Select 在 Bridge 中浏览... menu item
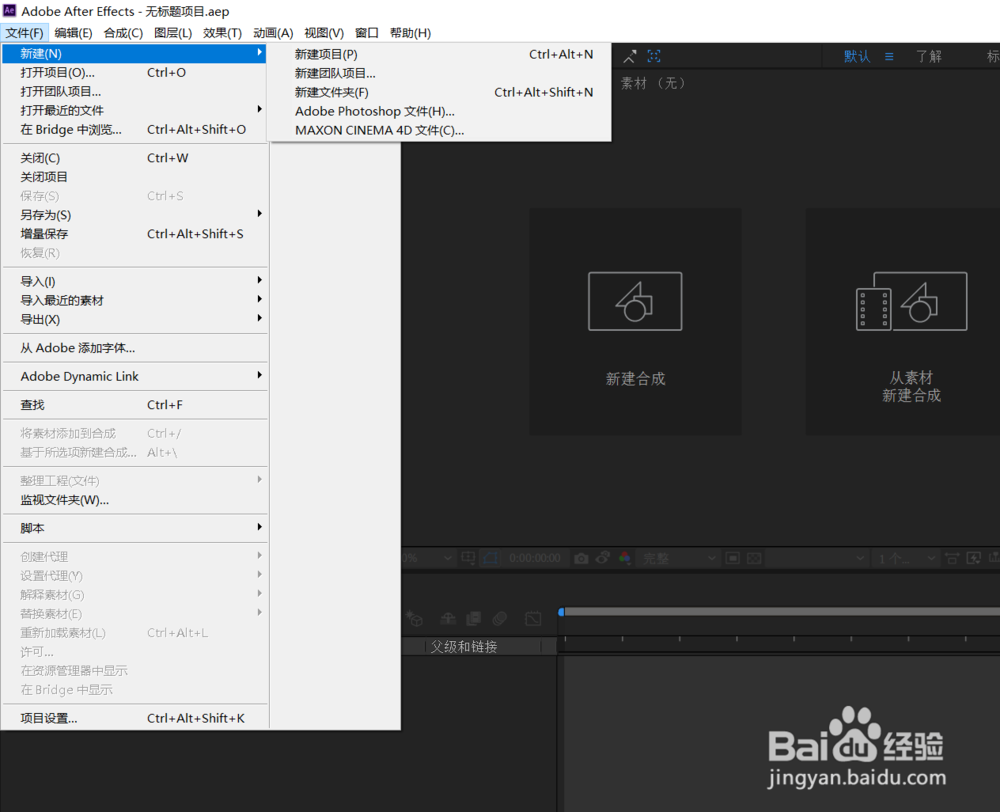The width and height of the screenshot is (1000, 812). coord(134,129)
